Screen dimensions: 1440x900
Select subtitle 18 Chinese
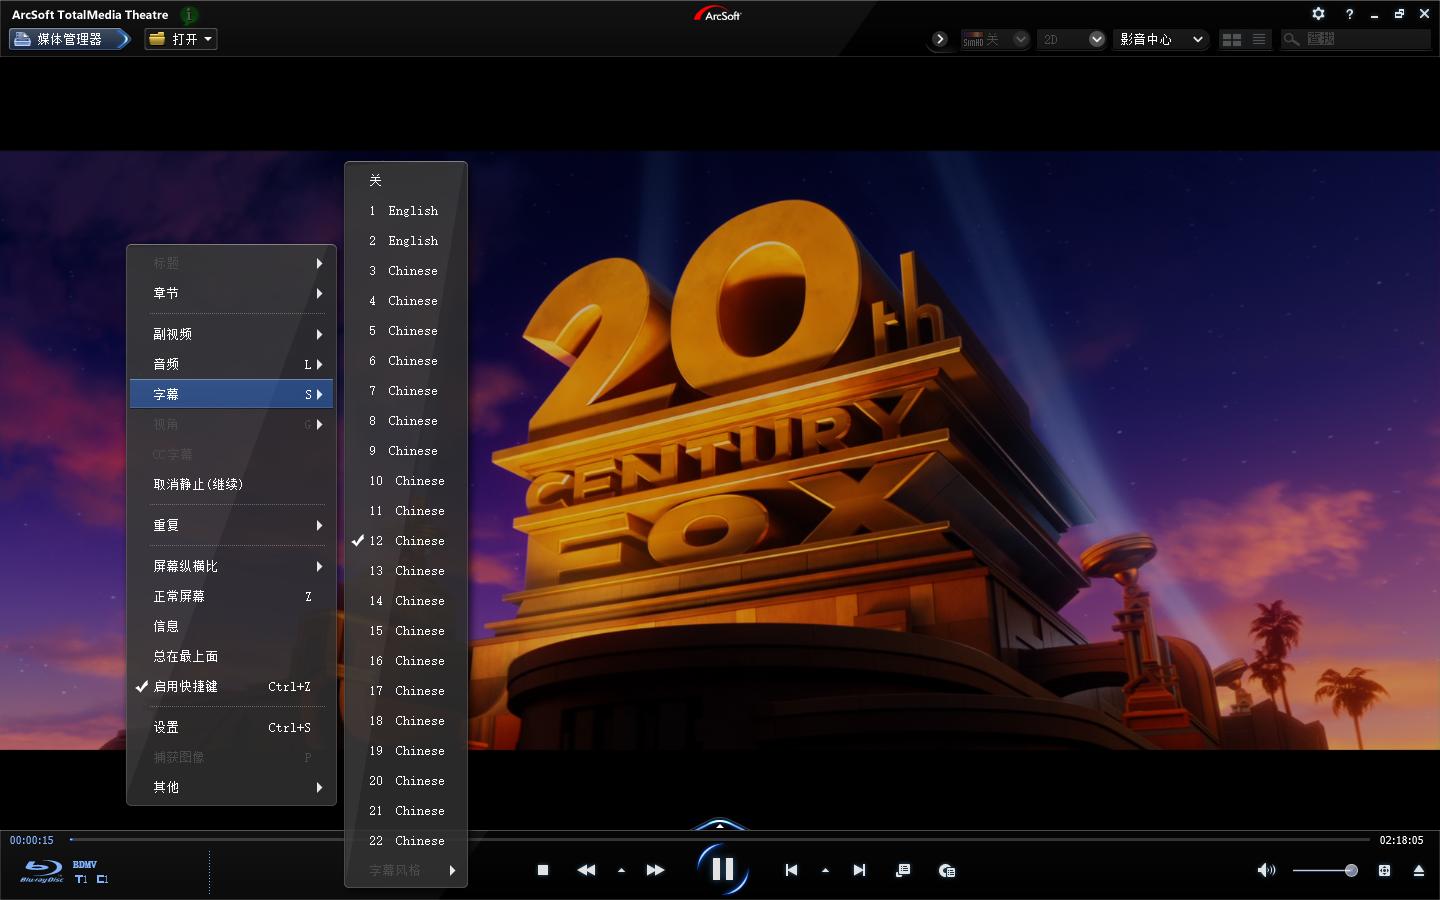(x=406, y=720)
